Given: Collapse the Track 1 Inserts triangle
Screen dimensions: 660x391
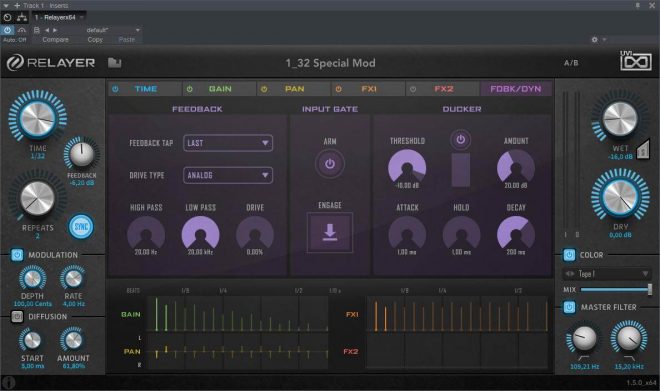Looking at the screenshot, I should point(5,5).
